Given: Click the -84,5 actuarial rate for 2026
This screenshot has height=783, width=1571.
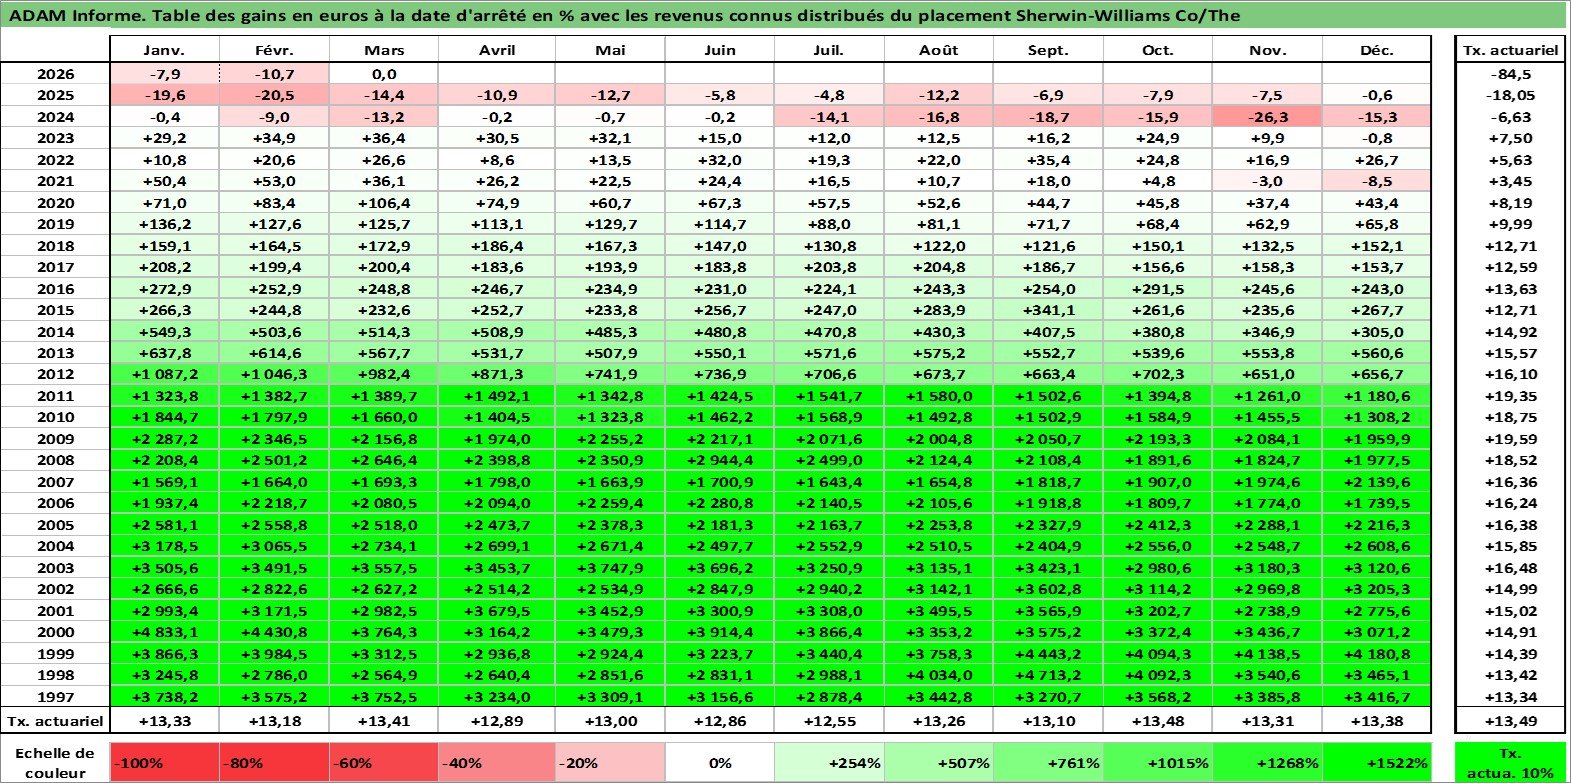Looking at the screenshot, I should (1510, 74).
